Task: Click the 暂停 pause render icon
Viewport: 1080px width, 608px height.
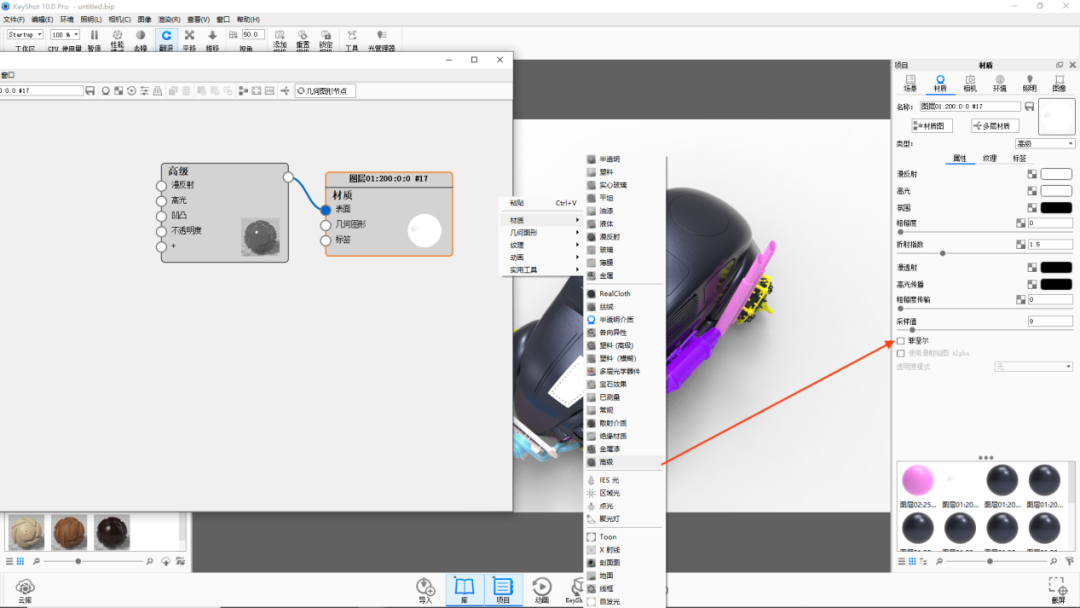Action: [94, 35]
